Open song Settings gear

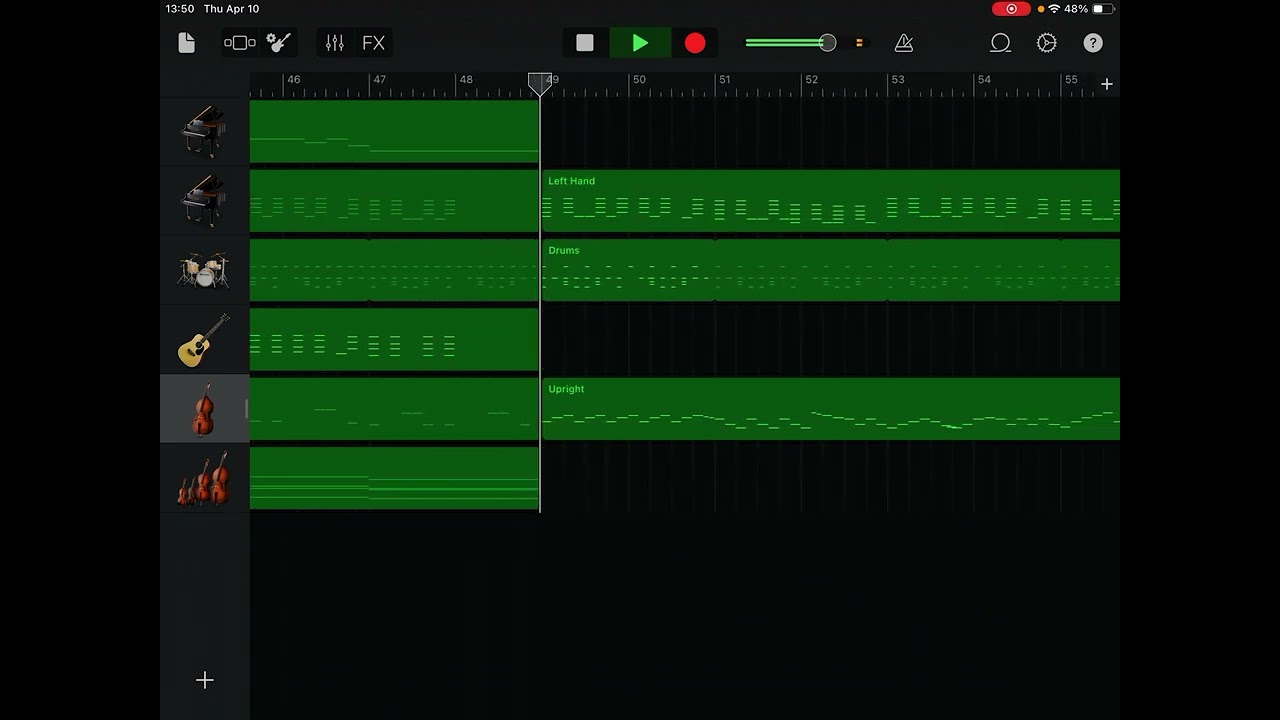coord(1047,43)
